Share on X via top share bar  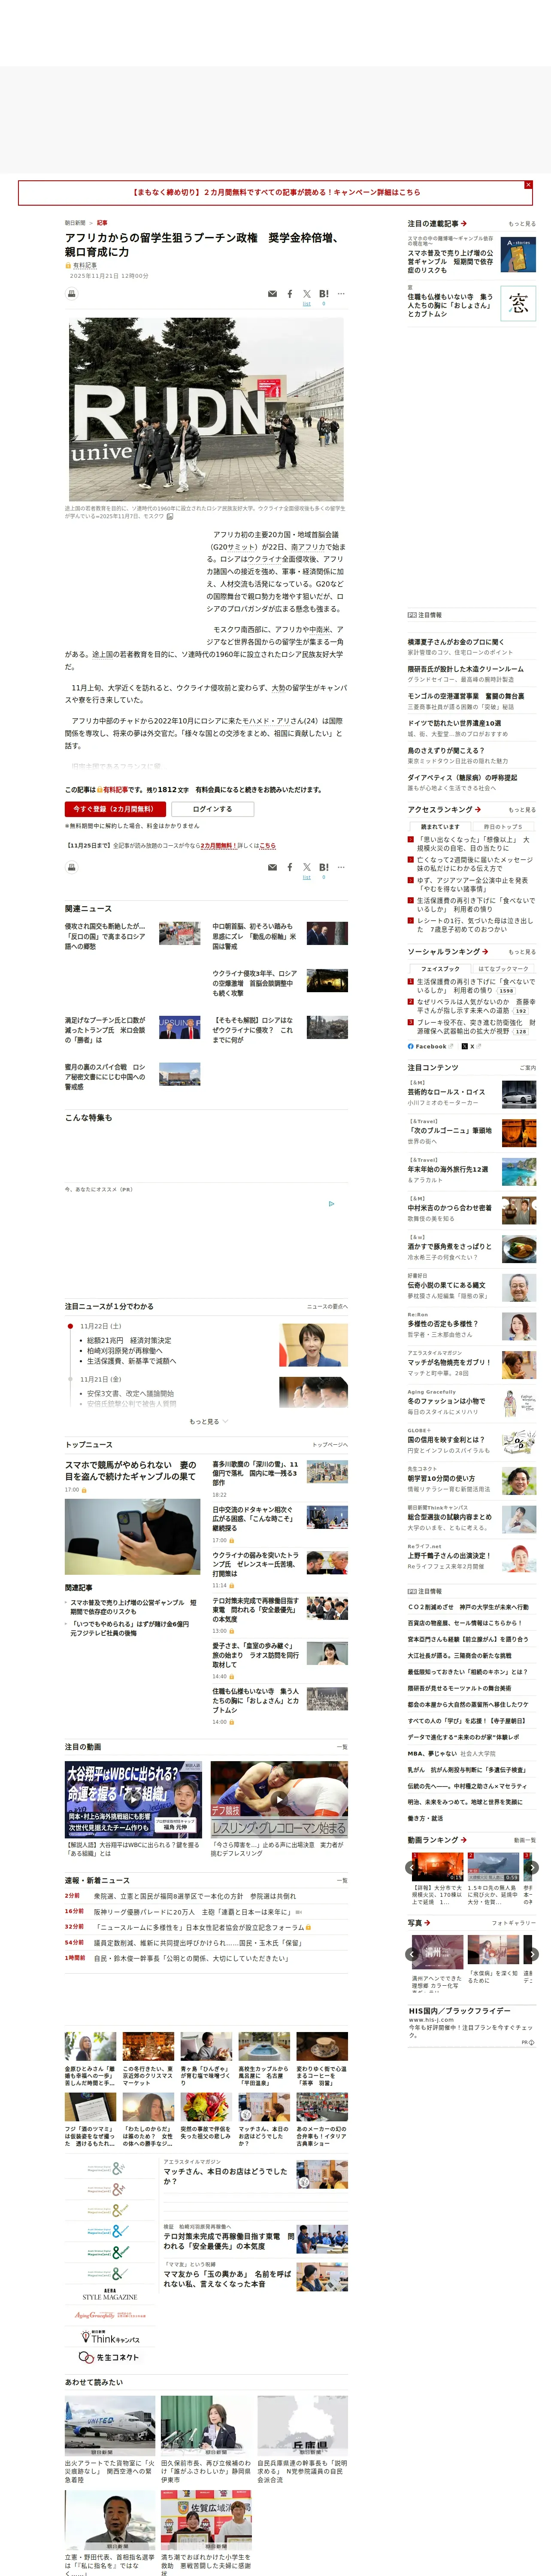307,294
